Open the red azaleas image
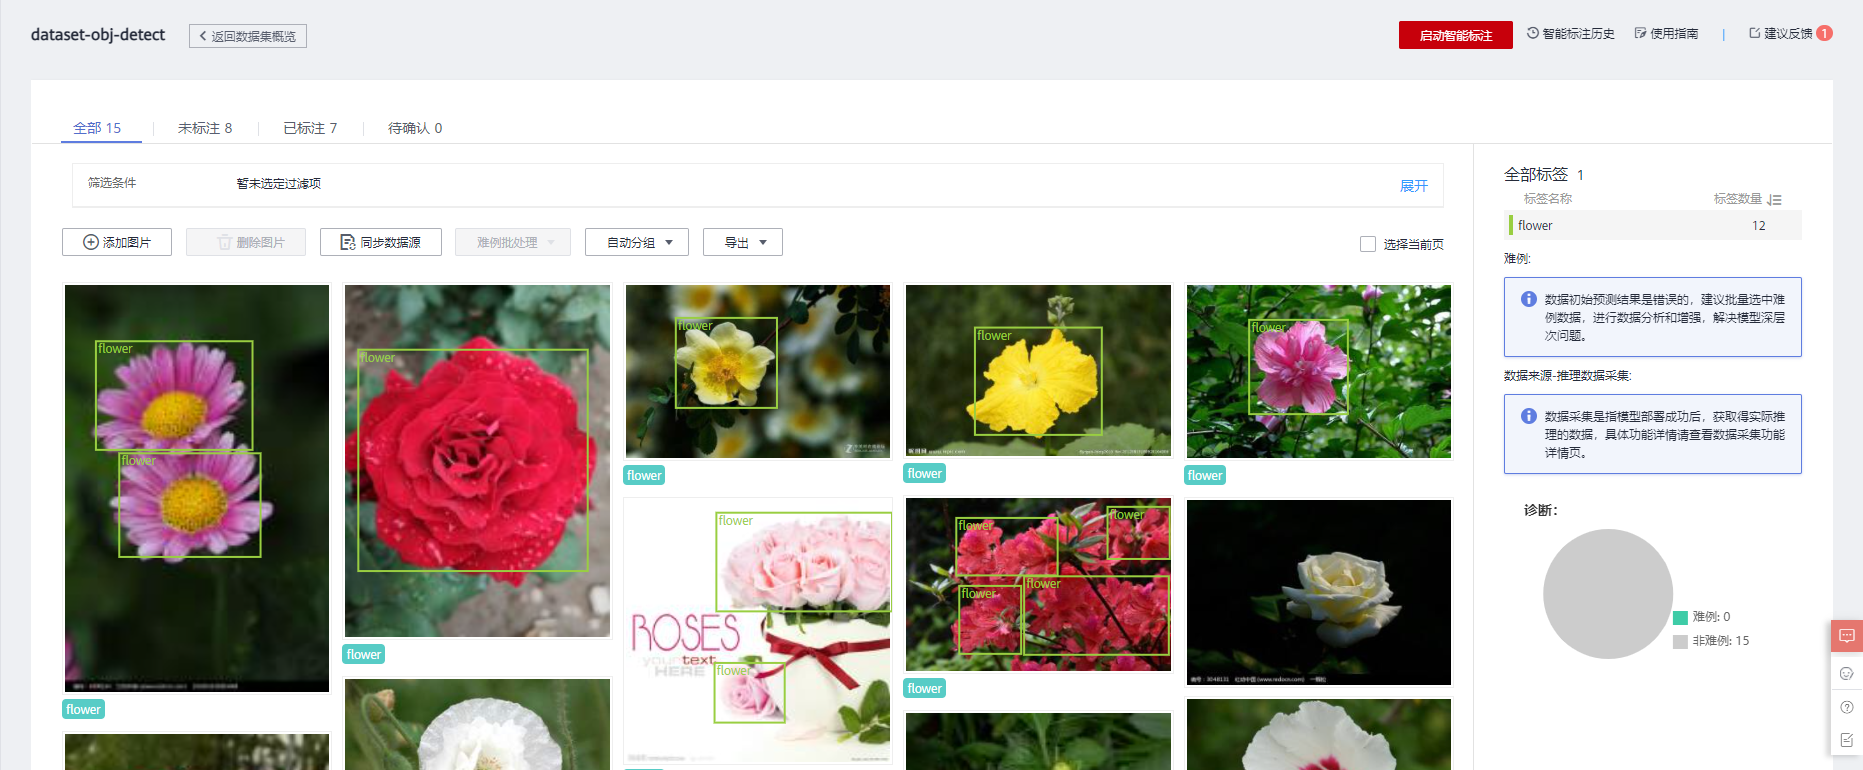Screen dimensions: 1863x770 point(1038,585)
